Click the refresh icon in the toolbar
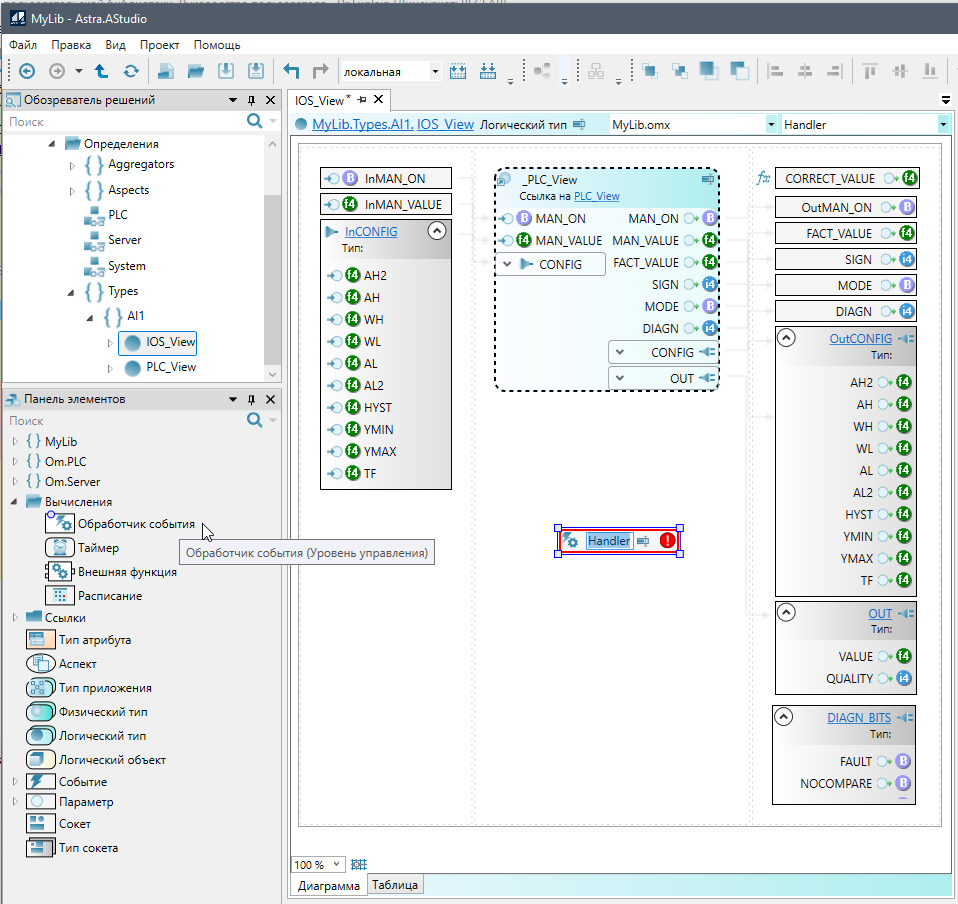The width and height of the screenshot is (958, 904). coord(131,71)
